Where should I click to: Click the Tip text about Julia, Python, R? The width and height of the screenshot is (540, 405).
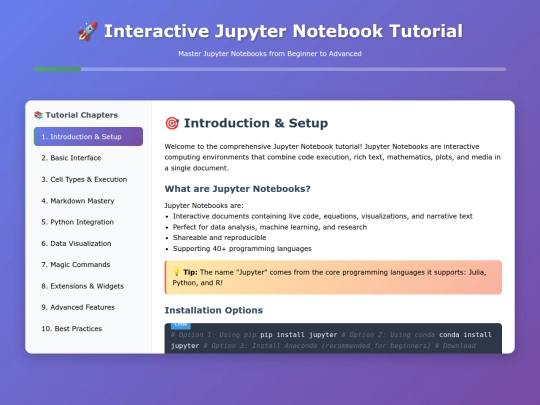coord(329,278)
